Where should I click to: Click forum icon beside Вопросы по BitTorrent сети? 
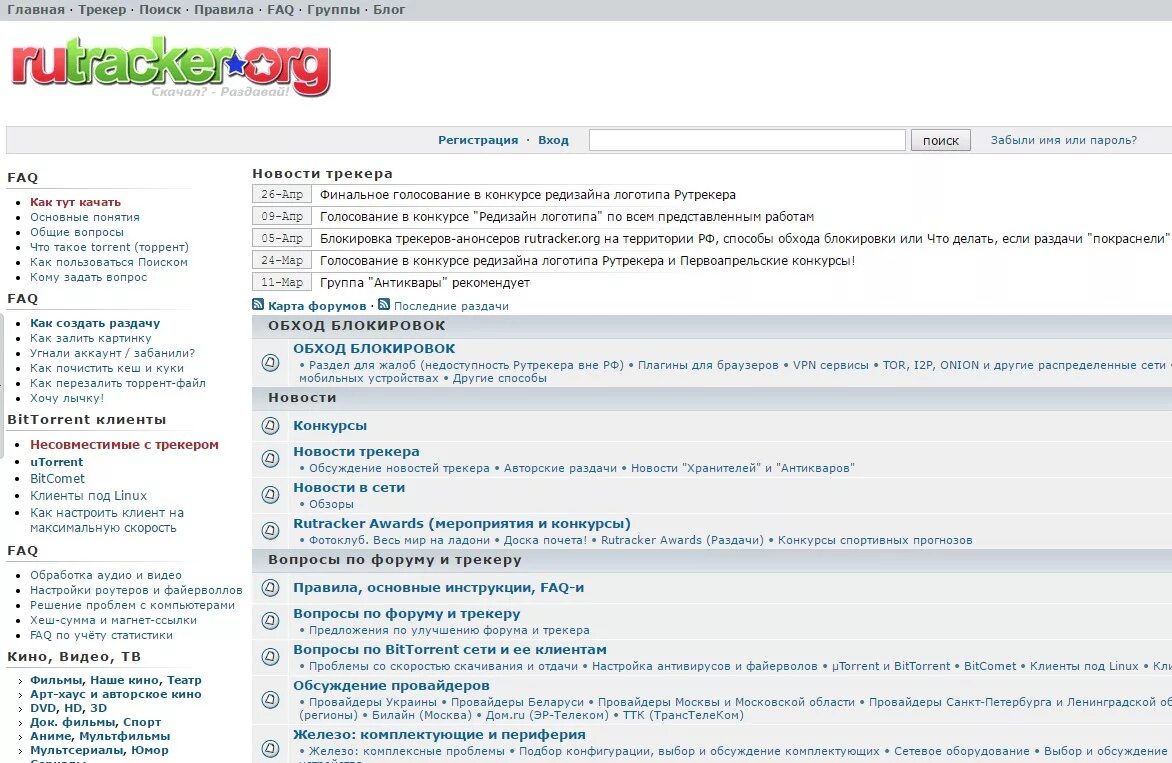(271, 656)
